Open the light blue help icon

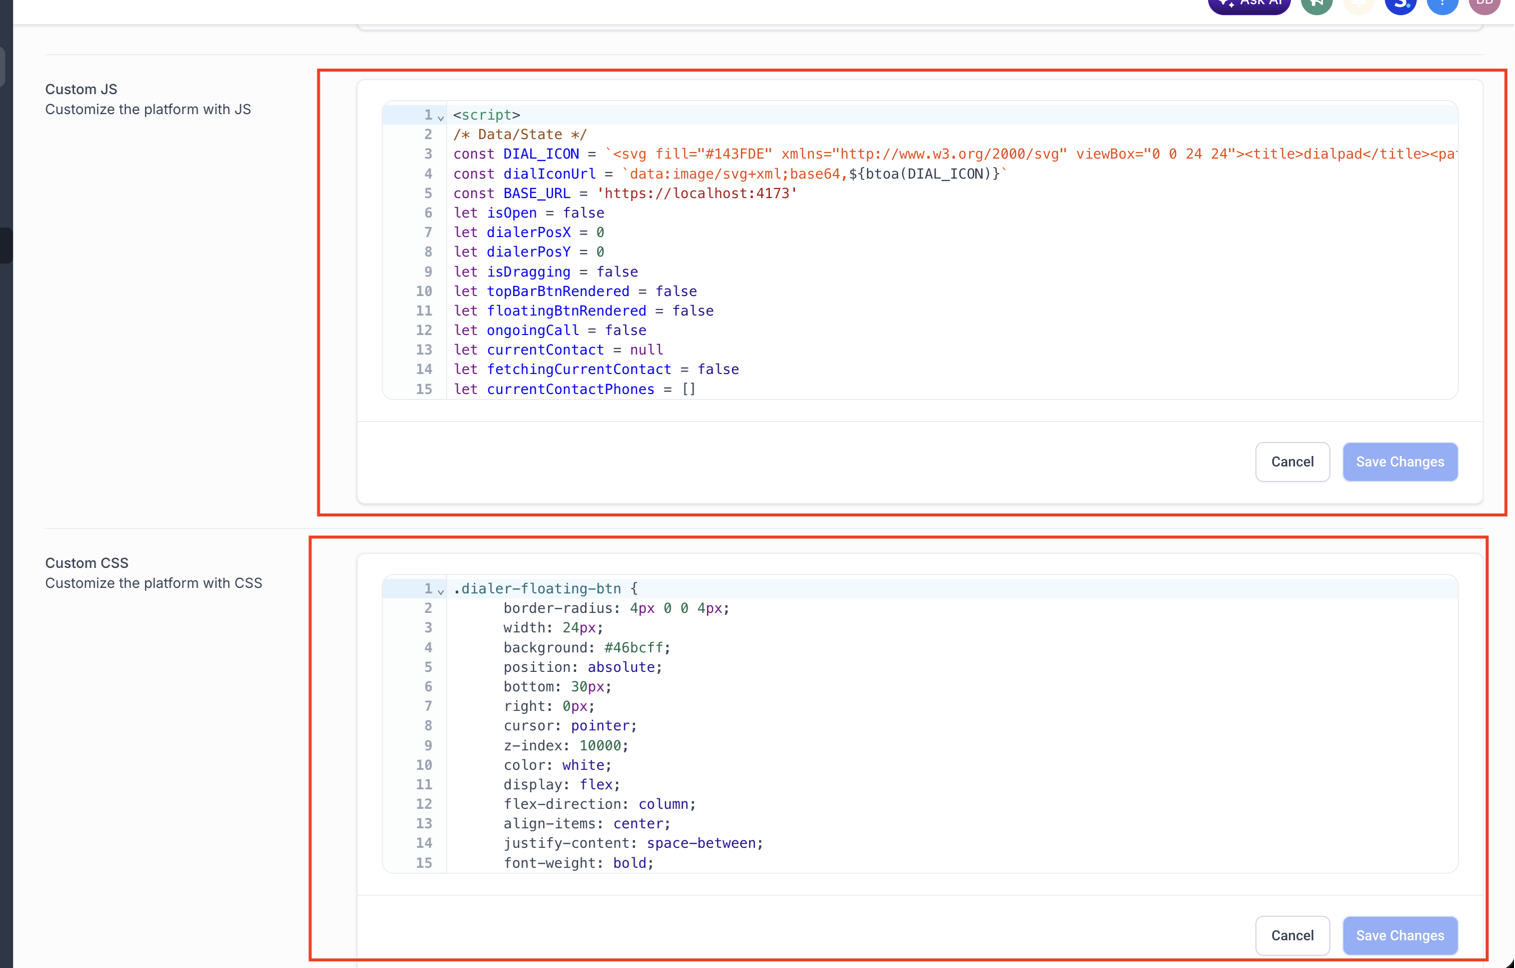[x=1442, y=4]
